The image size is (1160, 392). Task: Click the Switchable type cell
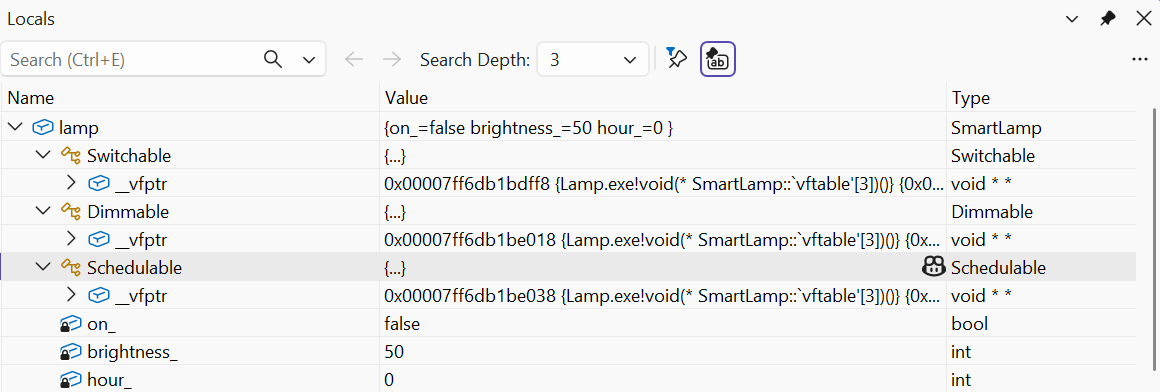click(x=993, y=156)
